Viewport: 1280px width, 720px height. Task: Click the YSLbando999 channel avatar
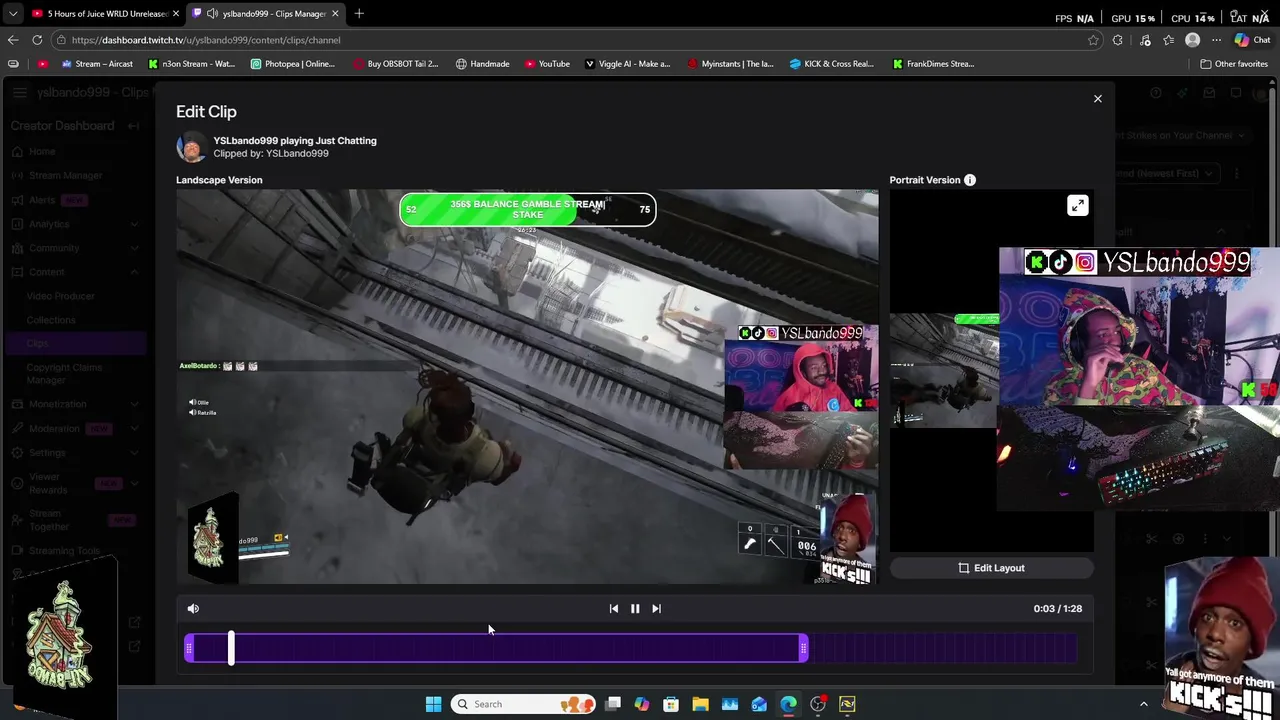[191, 147]
